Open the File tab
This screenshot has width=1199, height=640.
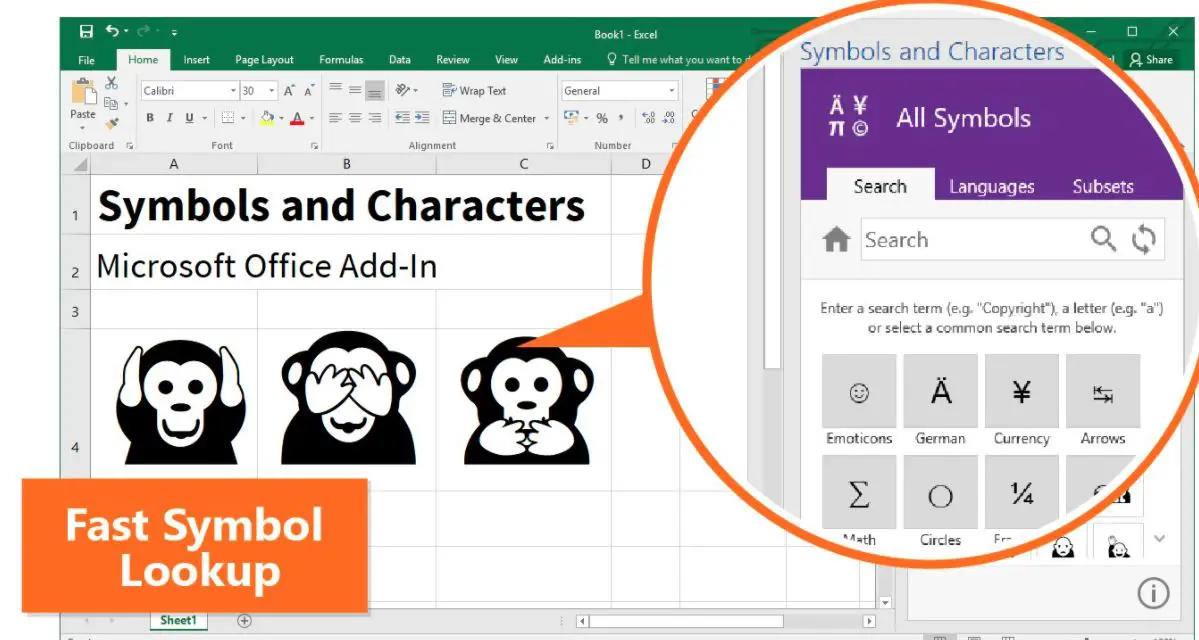pos(86,60)
